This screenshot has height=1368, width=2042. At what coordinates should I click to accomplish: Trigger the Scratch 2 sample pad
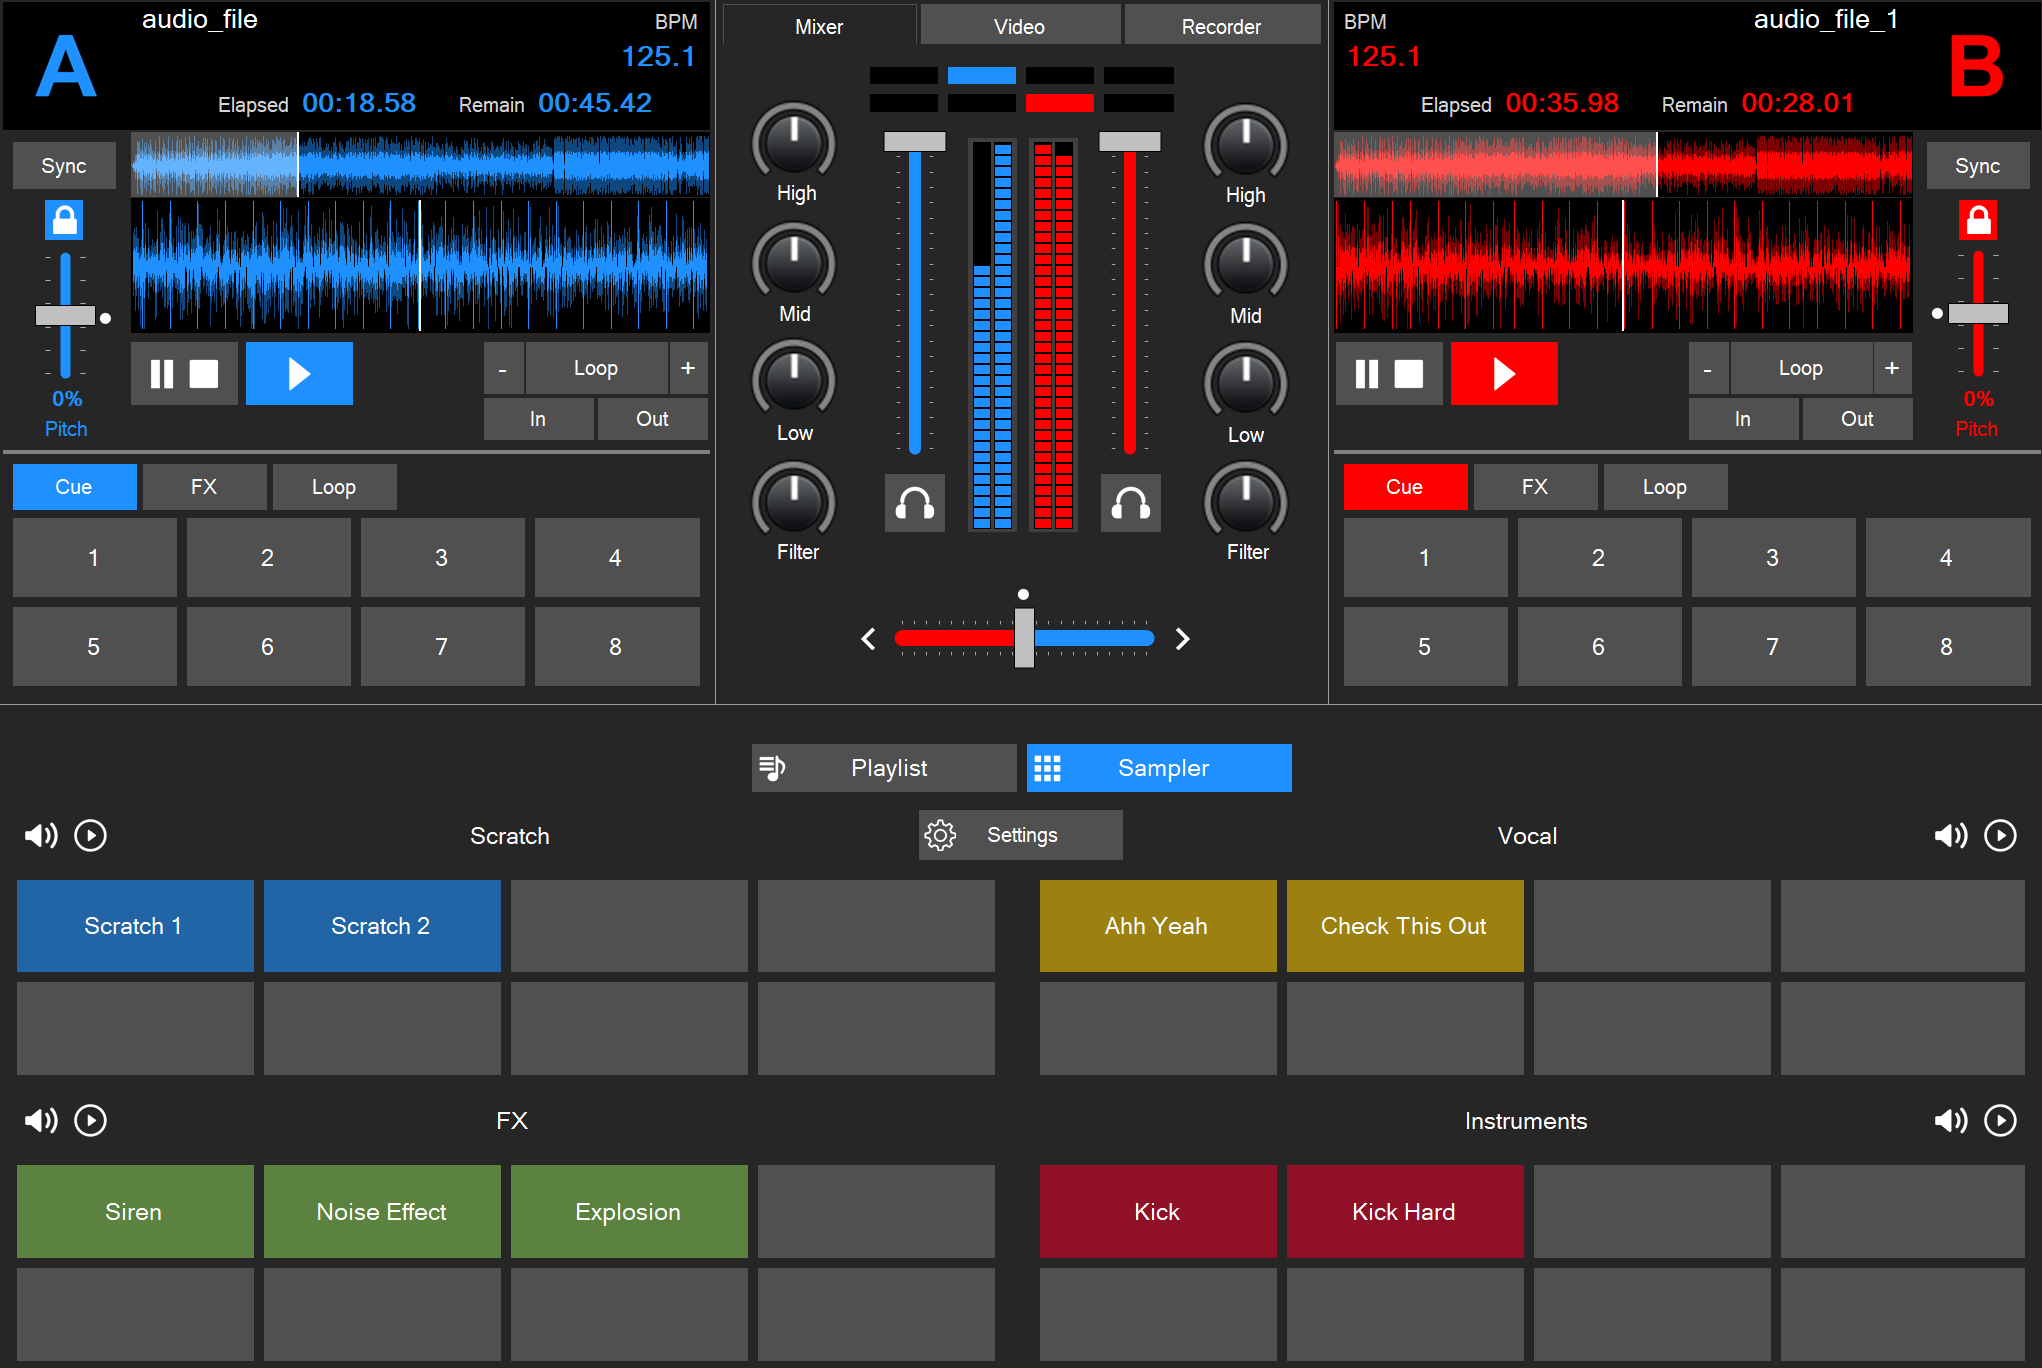tap(382, 926)
